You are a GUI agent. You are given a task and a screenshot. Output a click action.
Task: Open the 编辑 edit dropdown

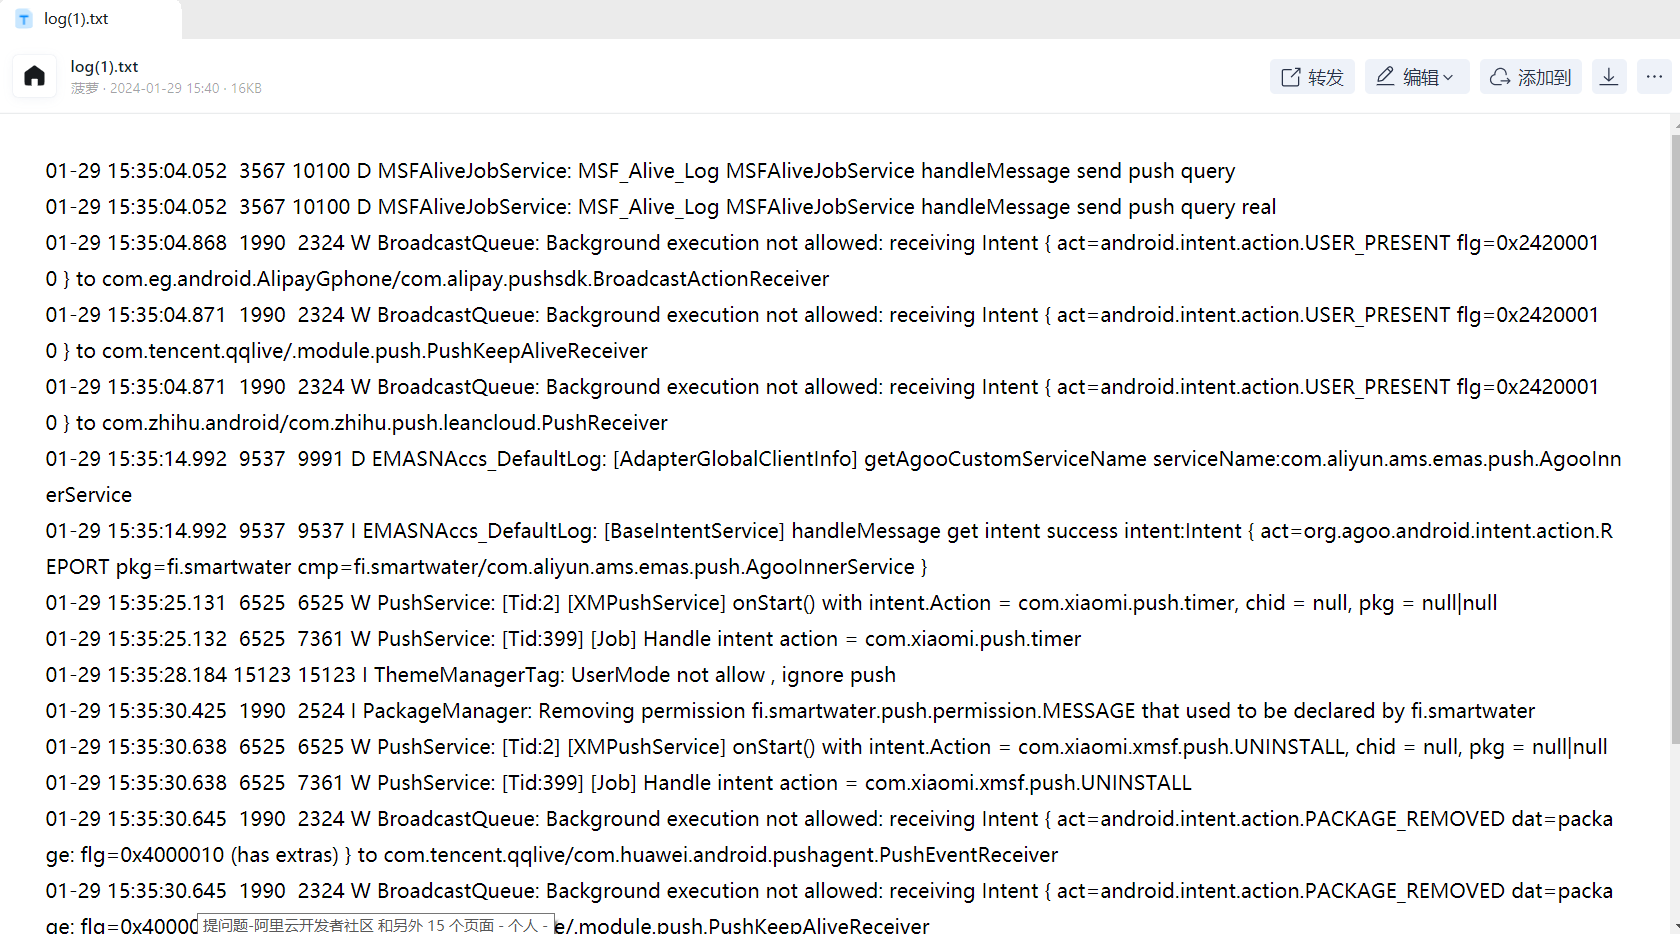[1416, 77]
